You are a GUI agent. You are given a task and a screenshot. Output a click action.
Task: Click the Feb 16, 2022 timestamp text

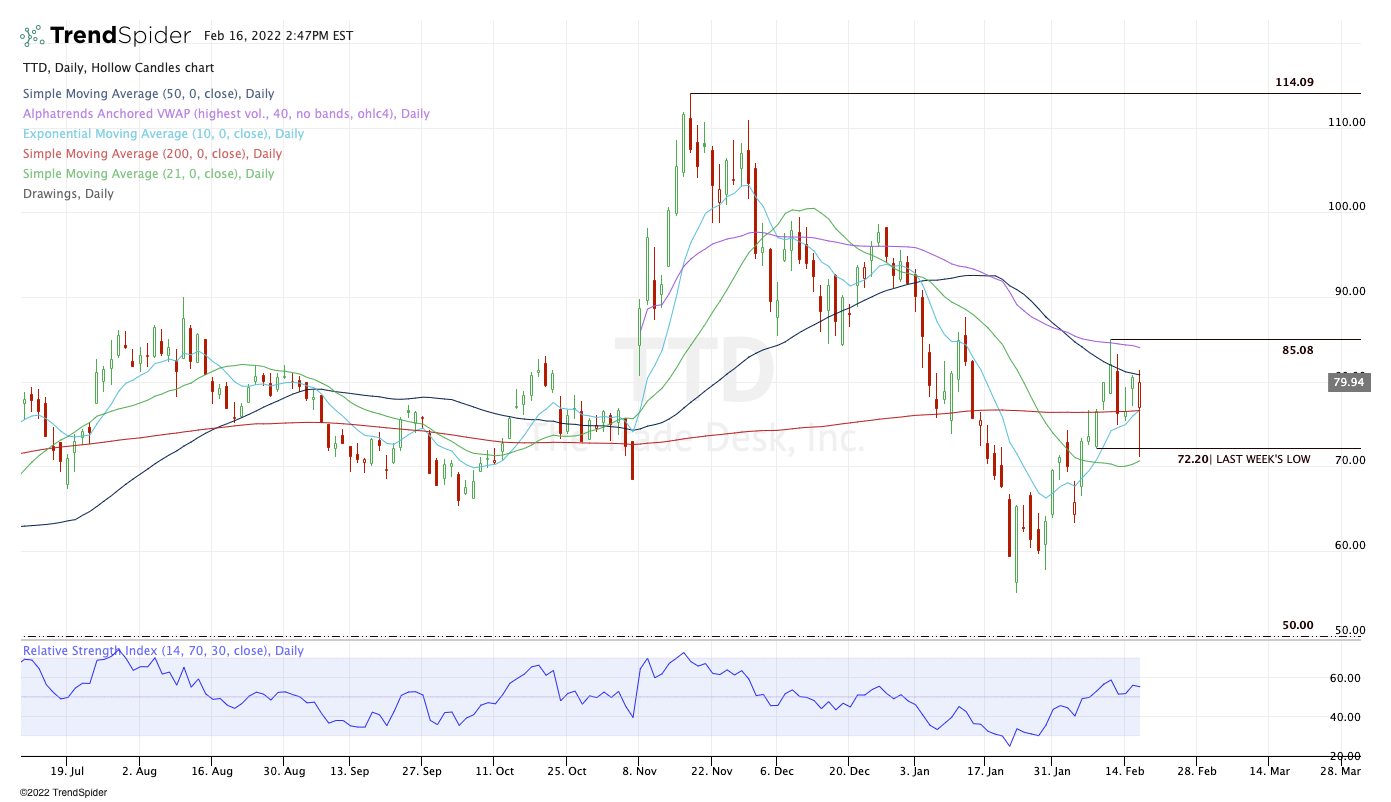[278, 36]
